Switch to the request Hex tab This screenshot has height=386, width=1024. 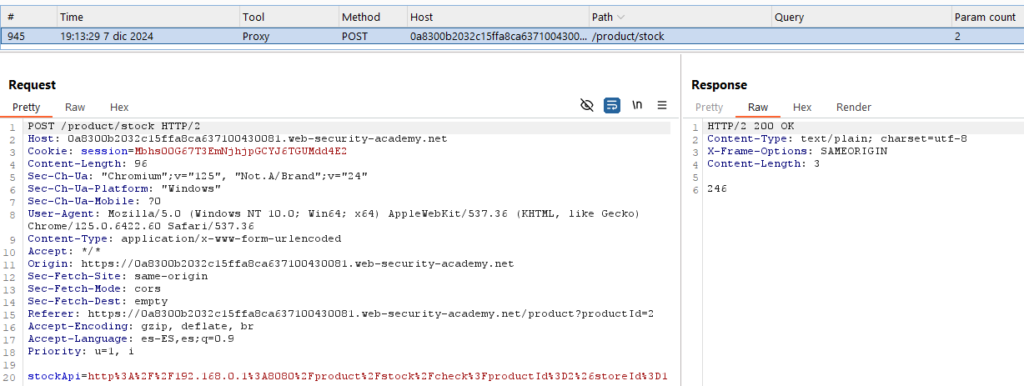[x=120, y=107]
